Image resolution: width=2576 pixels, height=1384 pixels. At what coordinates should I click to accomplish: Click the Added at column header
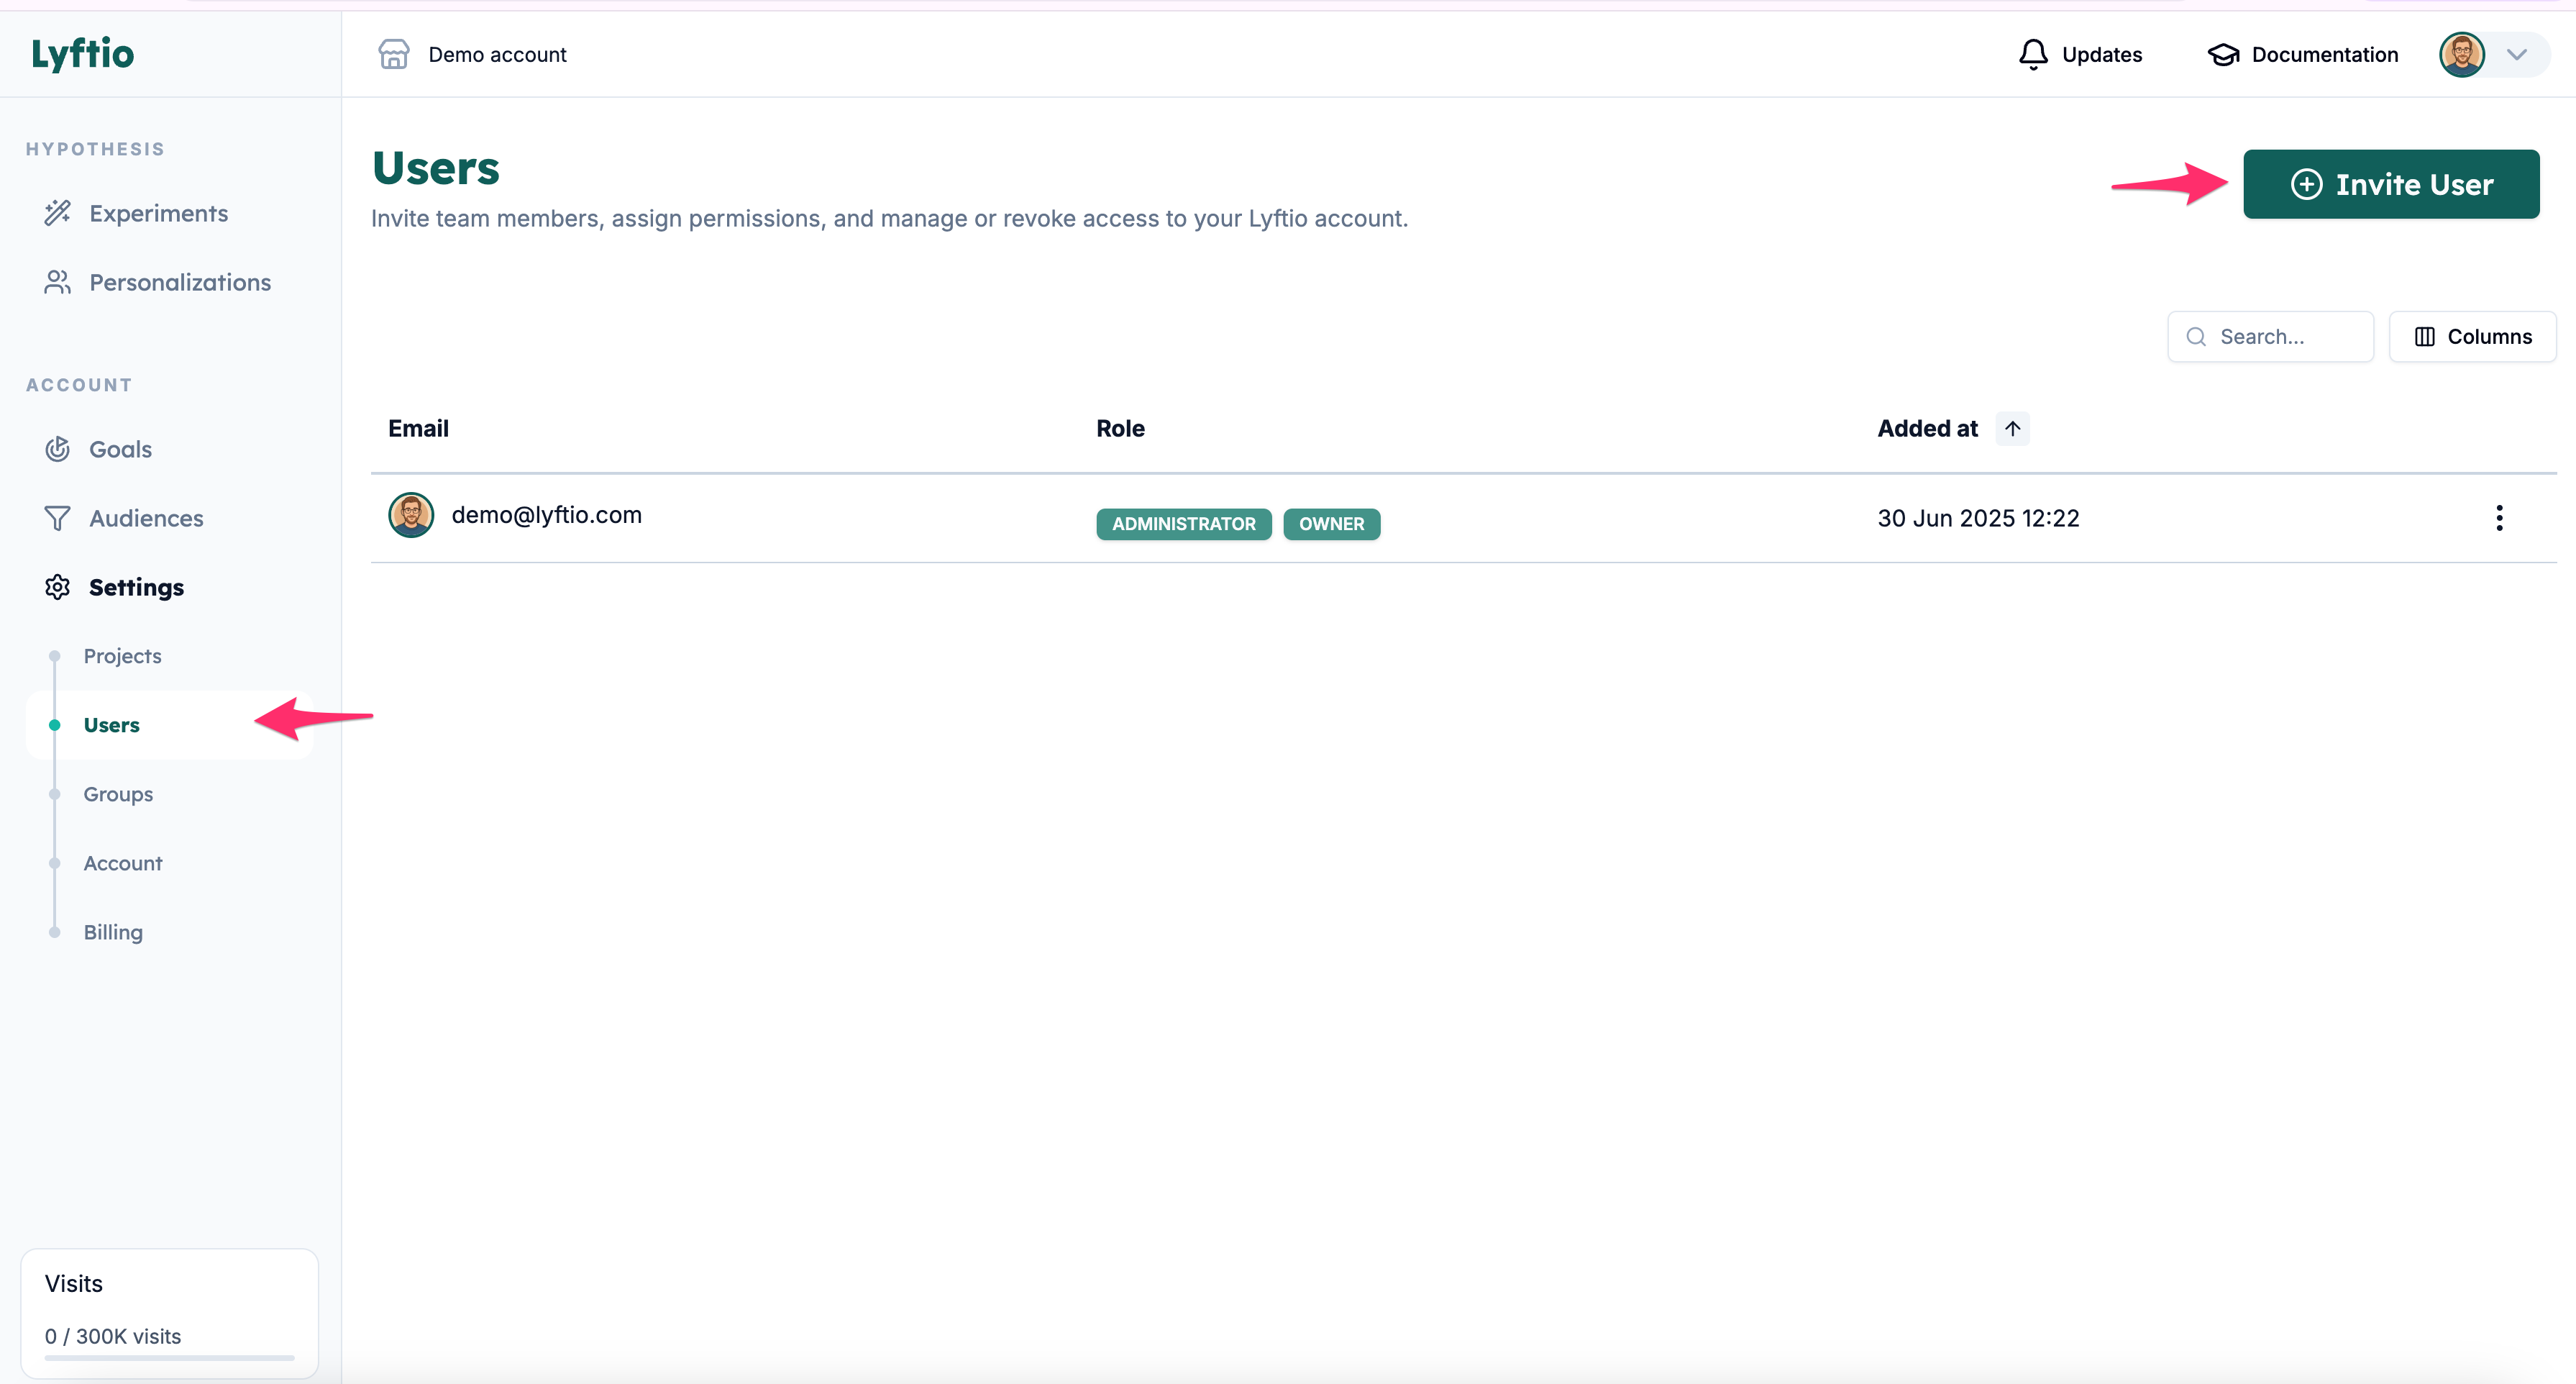(x=1927, y=428)
